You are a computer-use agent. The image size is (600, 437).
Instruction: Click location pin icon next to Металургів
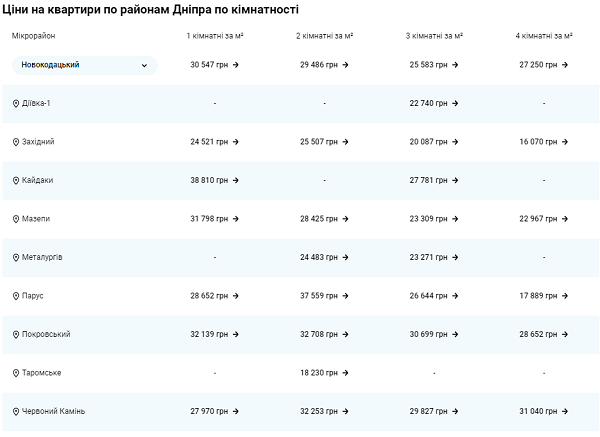pos(16,257)
